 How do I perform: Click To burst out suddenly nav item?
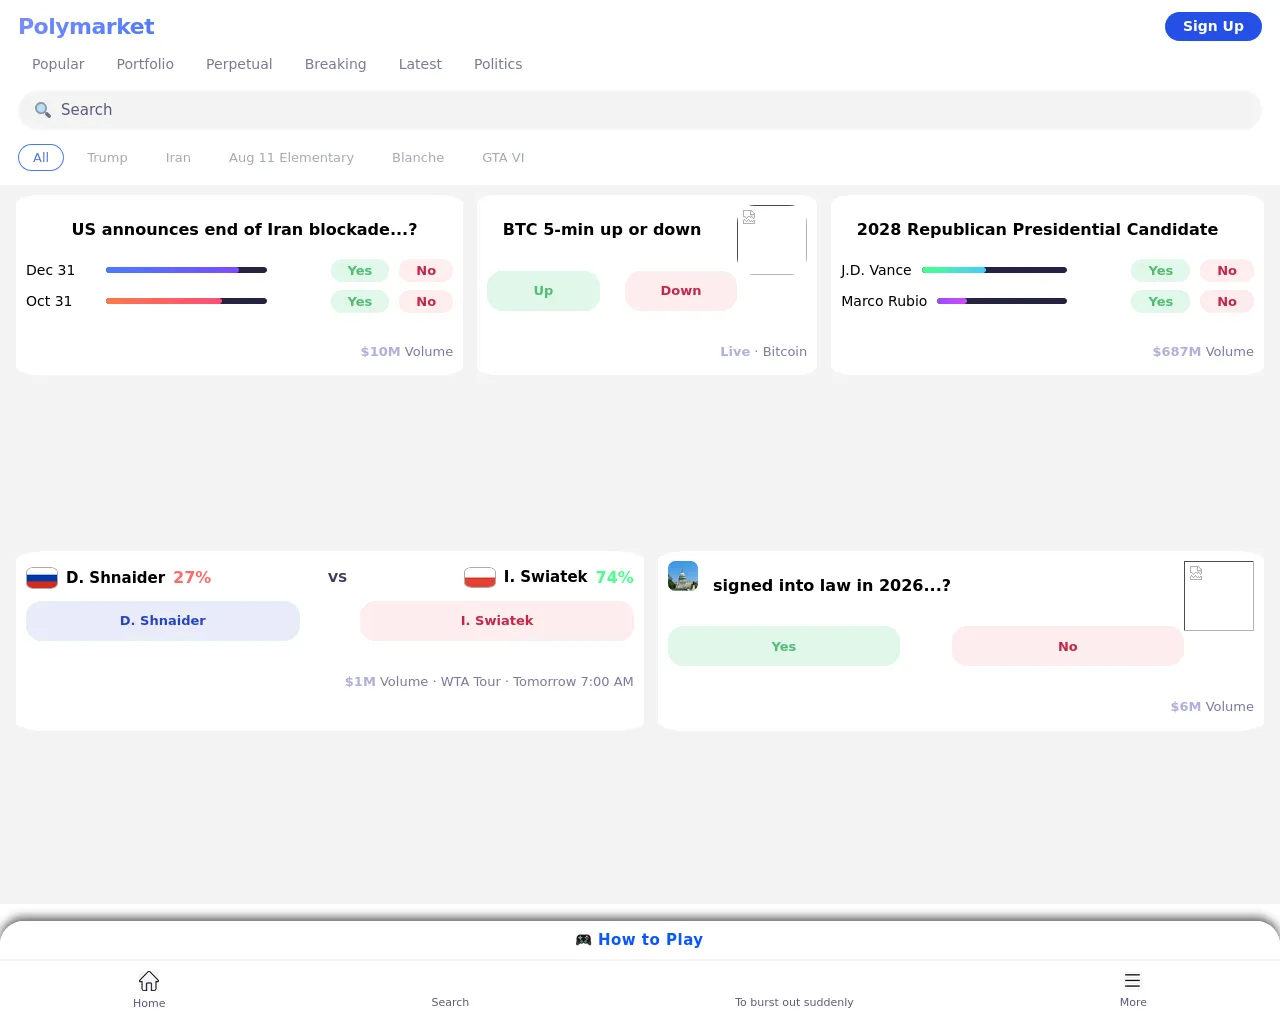794,1002
